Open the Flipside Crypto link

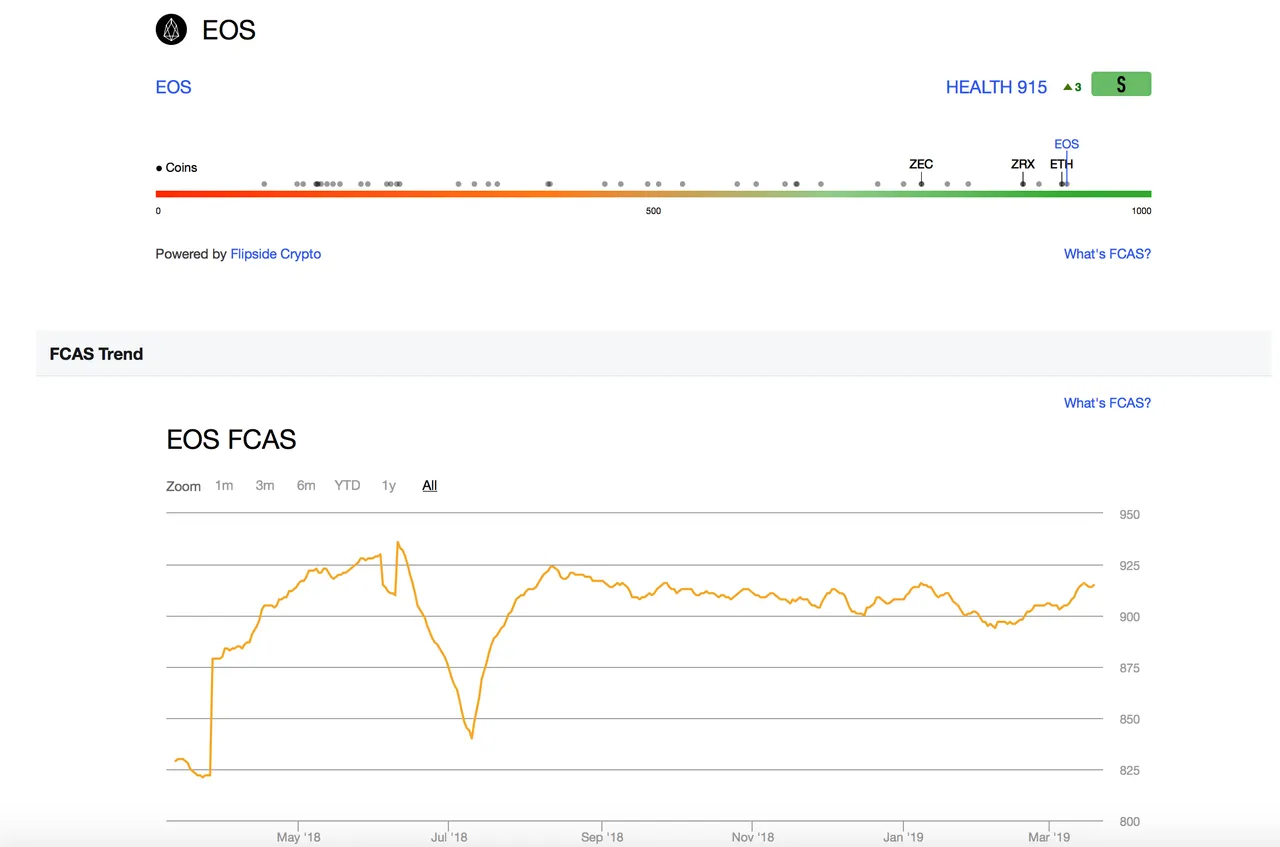(x=276, y=254)
